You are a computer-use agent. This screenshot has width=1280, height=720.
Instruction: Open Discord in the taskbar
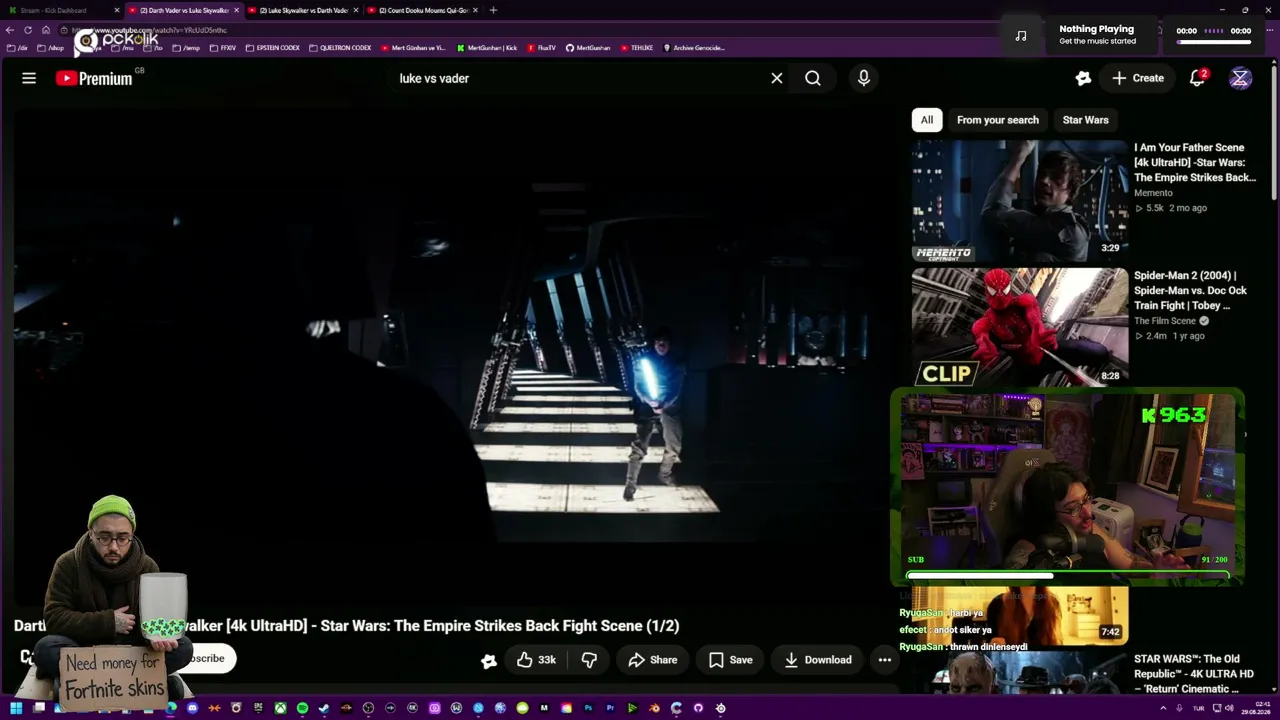(192, 708)
